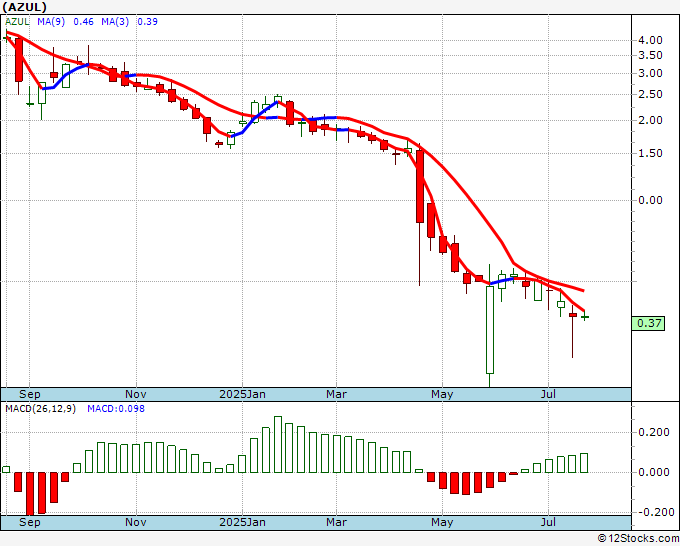Select 2025Jan on the MACD panel time axis
The height and width of the screenshot is (546, 680).
pyautogui.click(x=242, y=522)
